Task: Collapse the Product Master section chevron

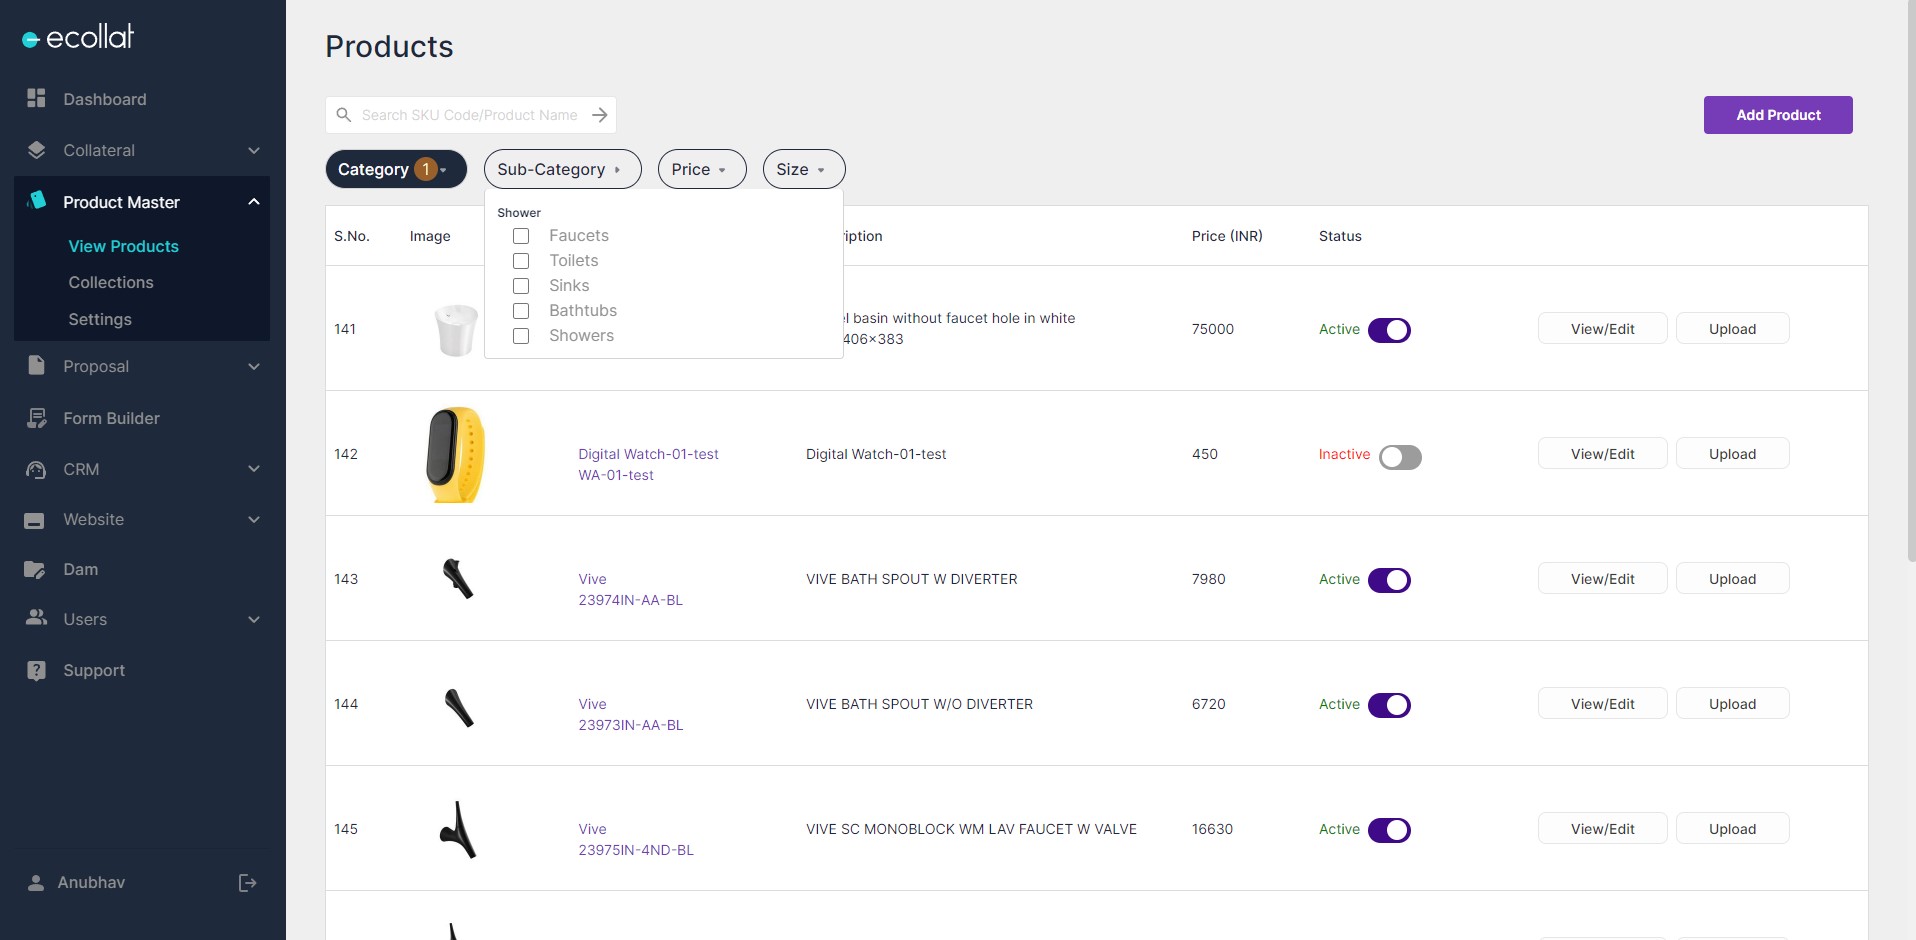Action: coord(253,202)
